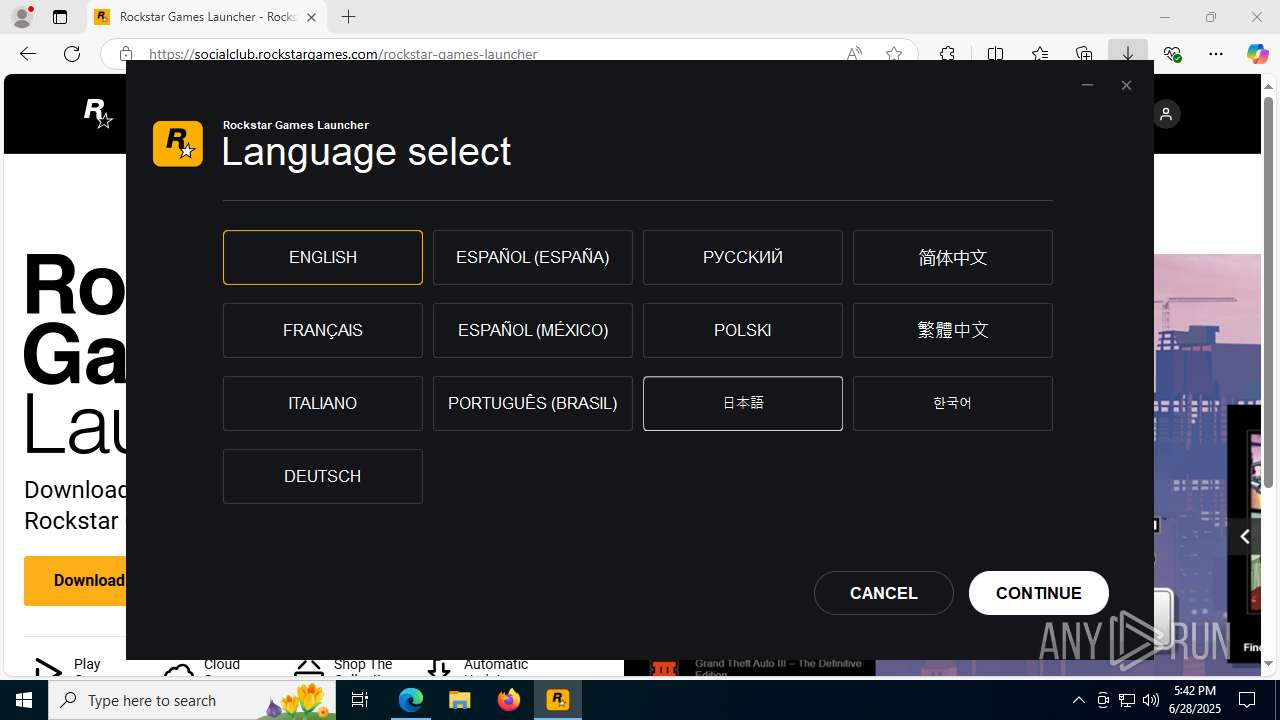The height and width of the screenshot is (720, 1280).
Task: Click the Rockstar logo on the webpage header
Action: point(98,114)
